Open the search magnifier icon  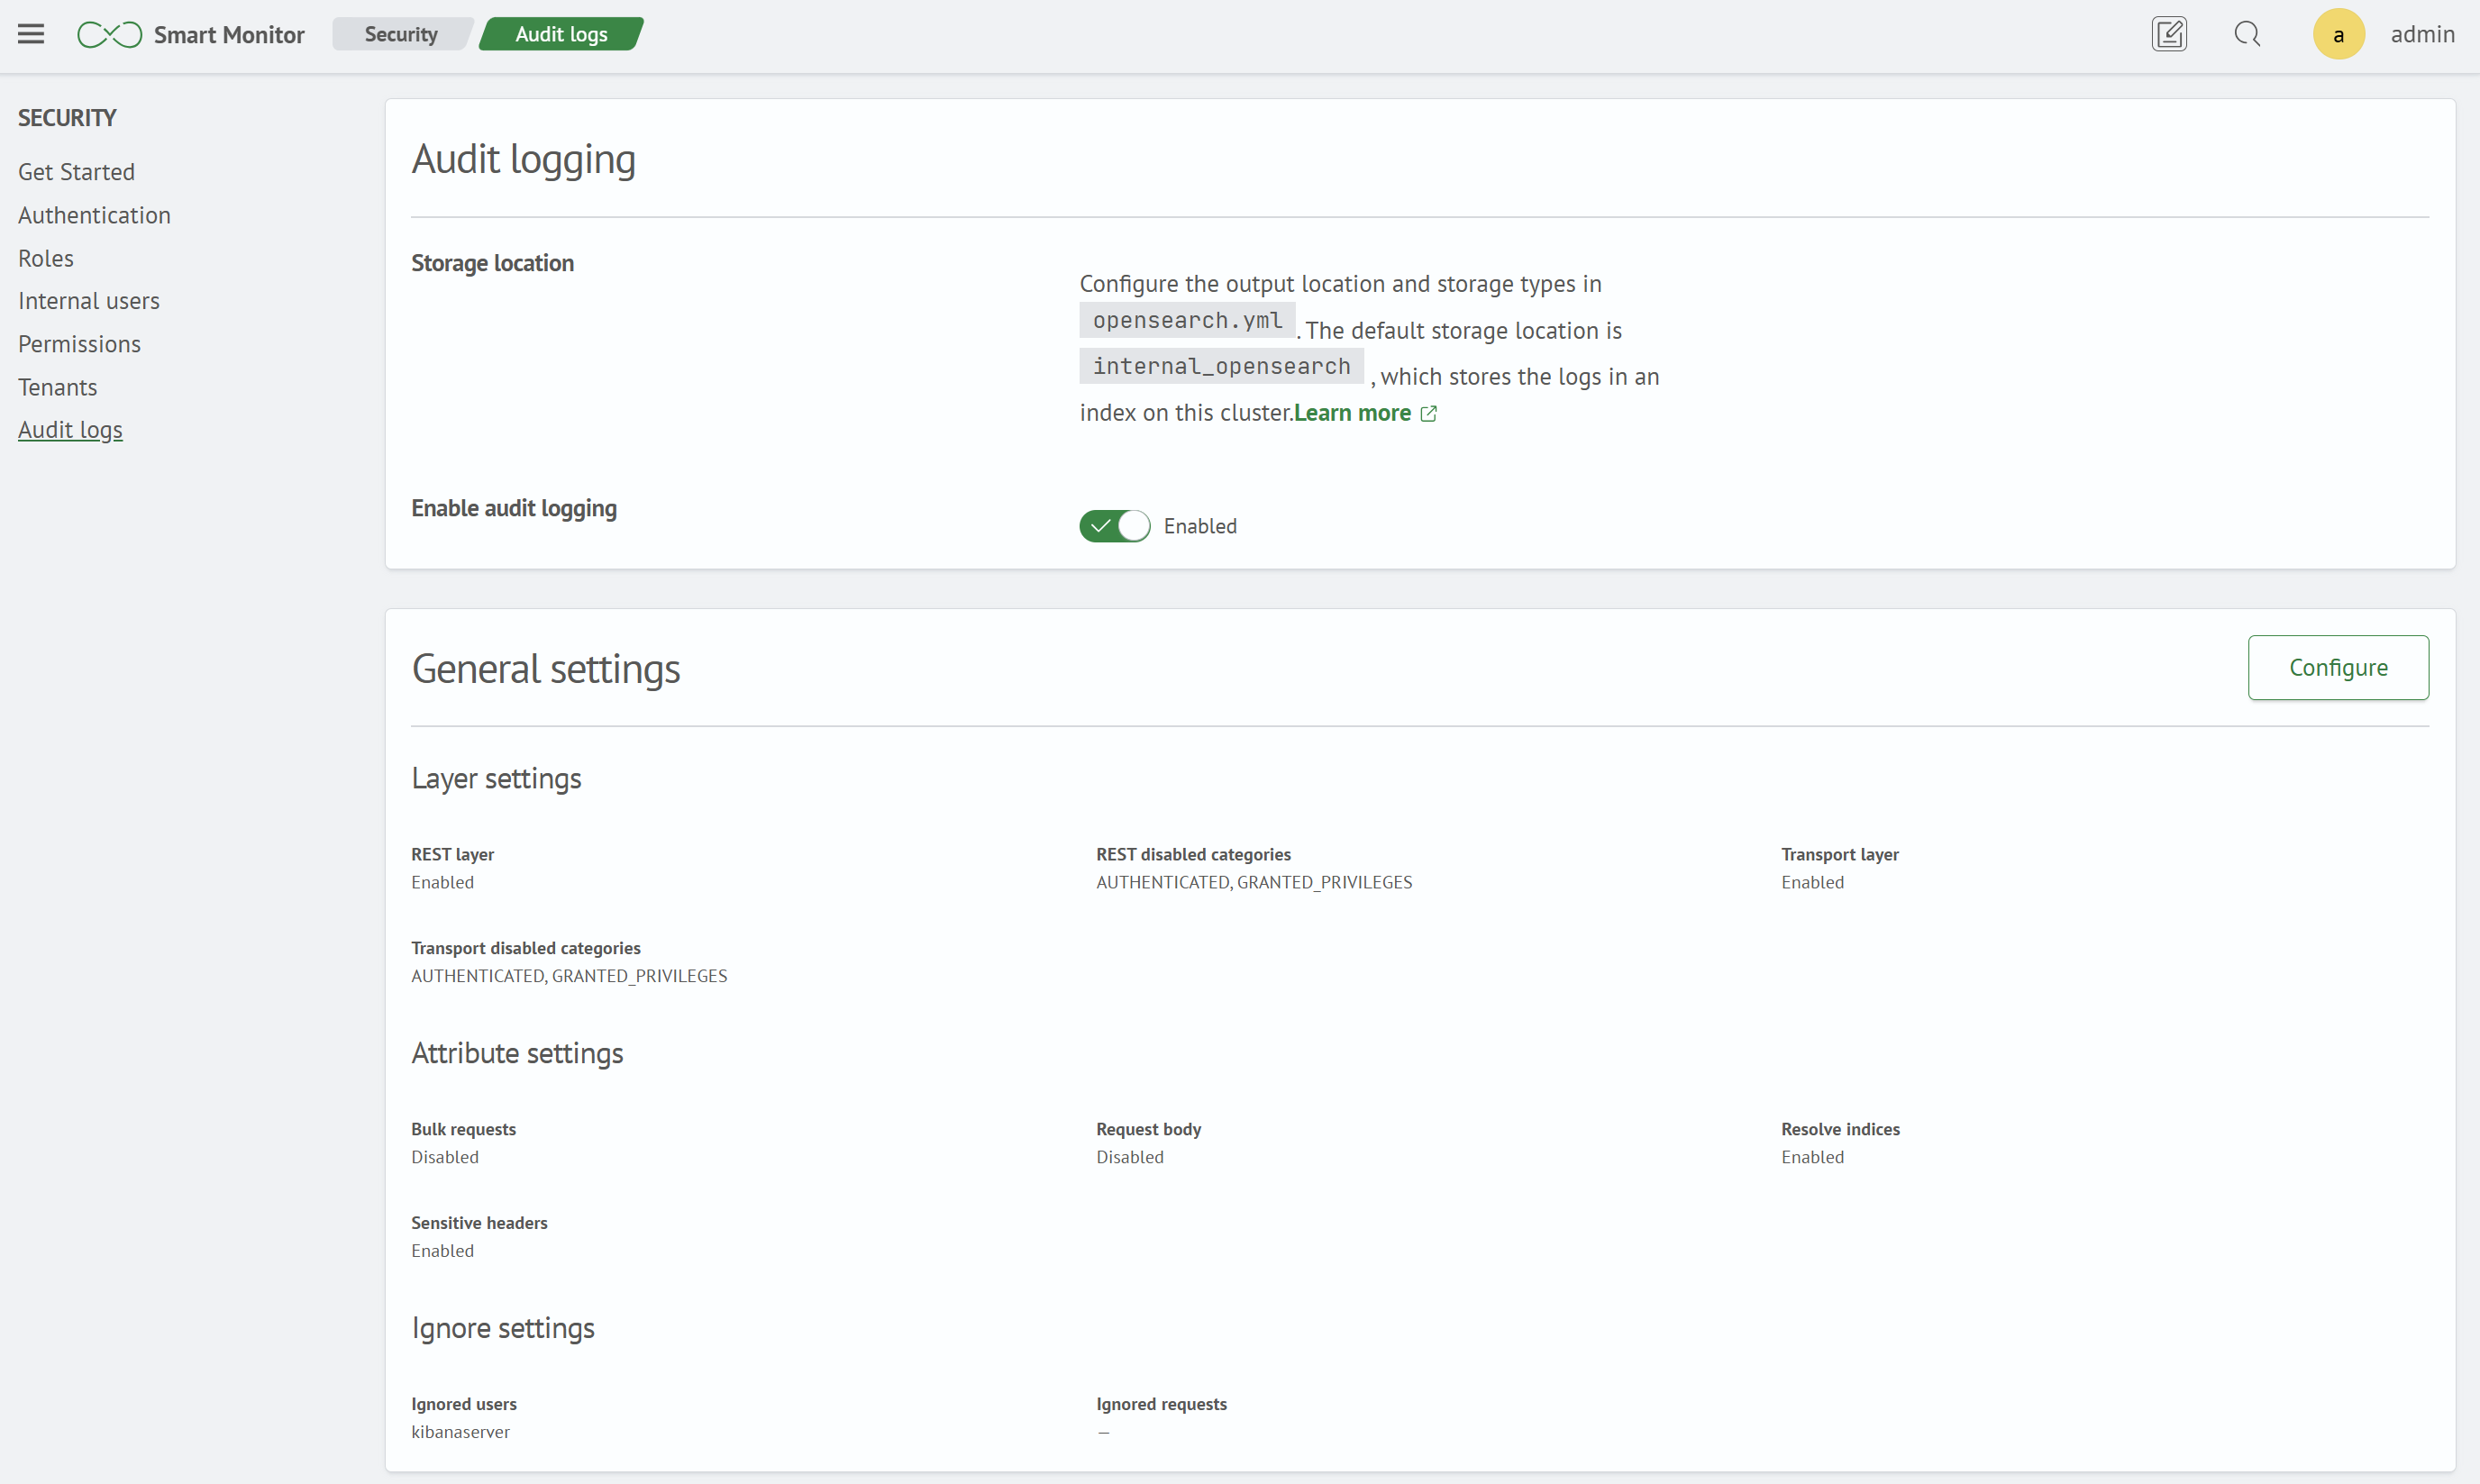point(2247,34)
